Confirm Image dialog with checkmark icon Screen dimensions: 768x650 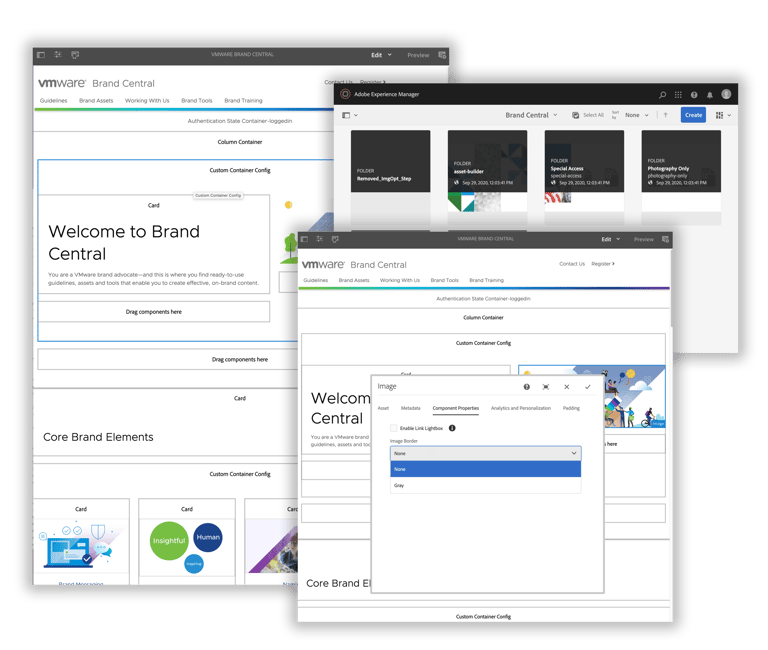[x=587, y=387]
